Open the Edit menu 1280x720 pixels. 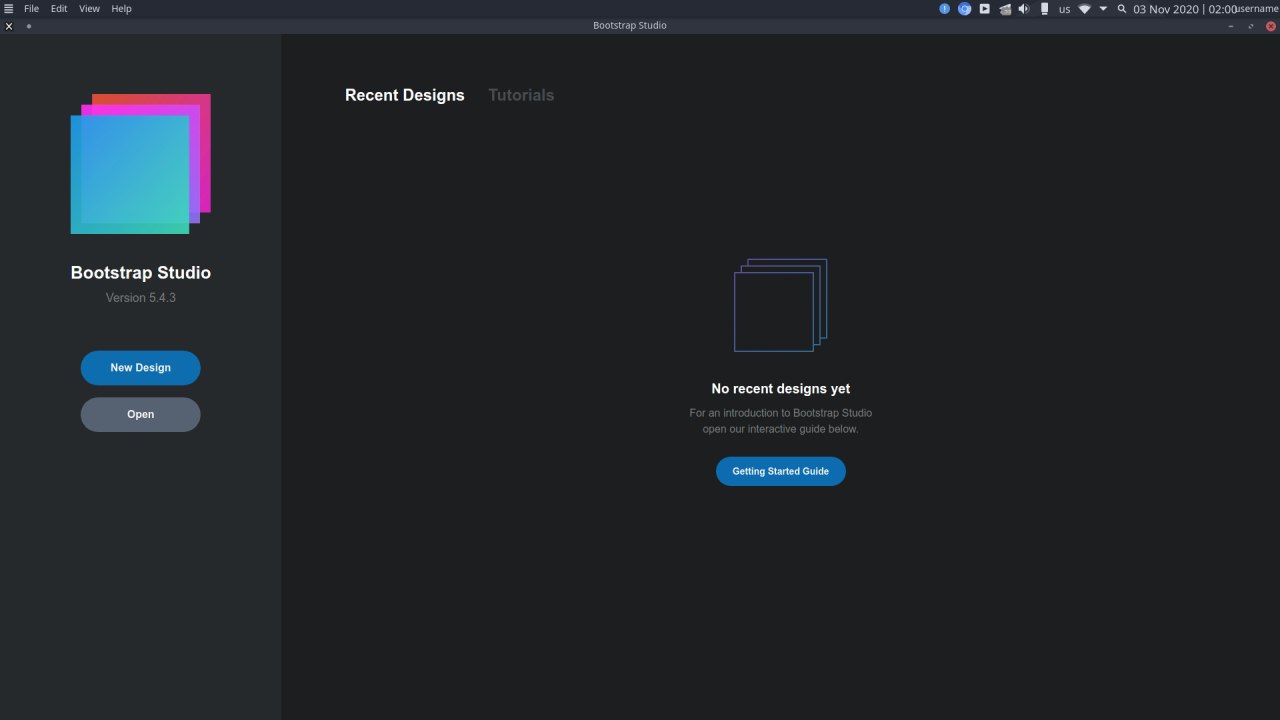tap(60, 8)
